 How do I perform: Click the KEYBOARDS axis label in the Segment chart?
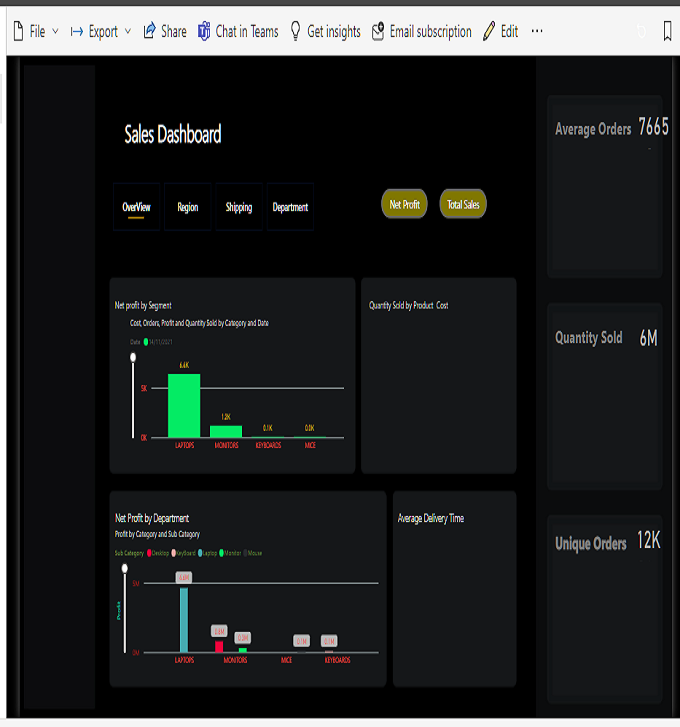tap(268, 445)
